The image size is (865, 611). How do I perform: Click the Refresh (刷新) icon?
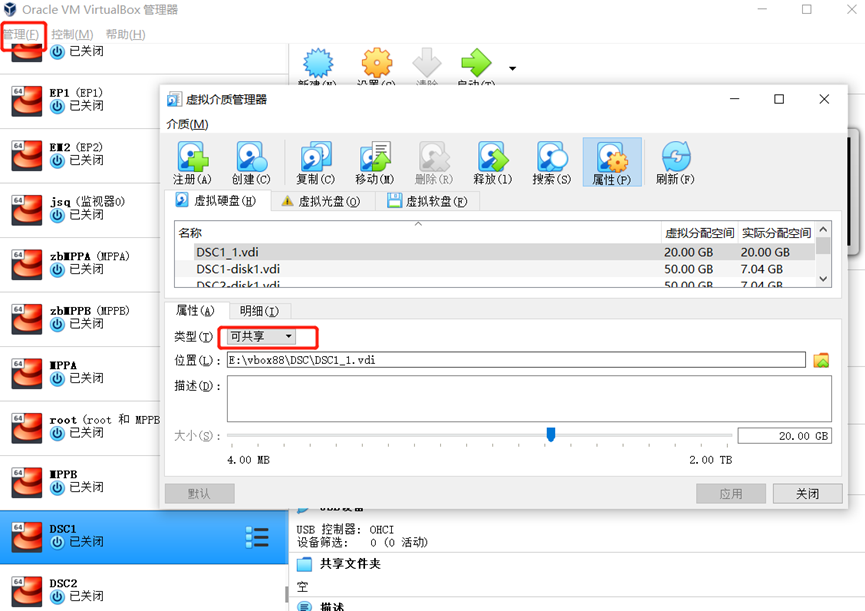point(675,157)
